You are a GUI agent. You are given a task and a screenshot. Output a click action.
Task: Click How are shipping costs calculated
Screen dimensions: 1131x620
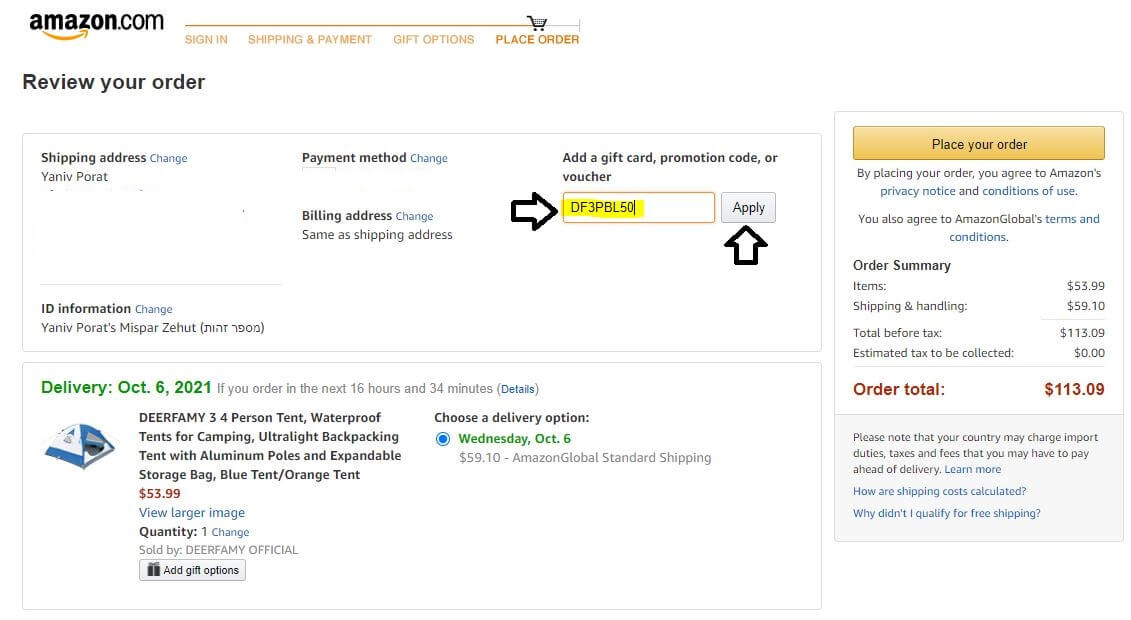(x=939, y=492)
